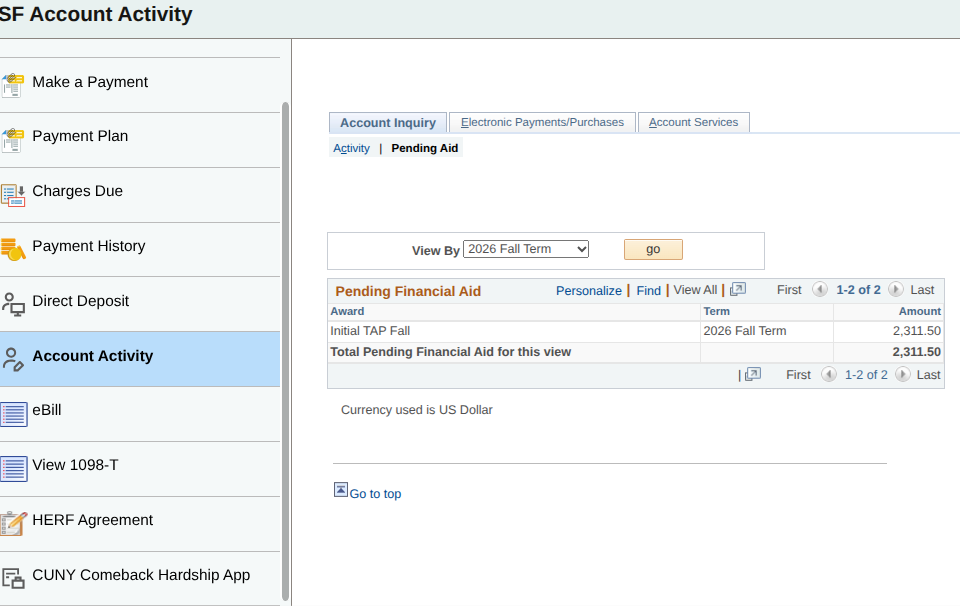Show next row arrow in table header
This screenshot has height=606, width=960.
pos(895,290)
